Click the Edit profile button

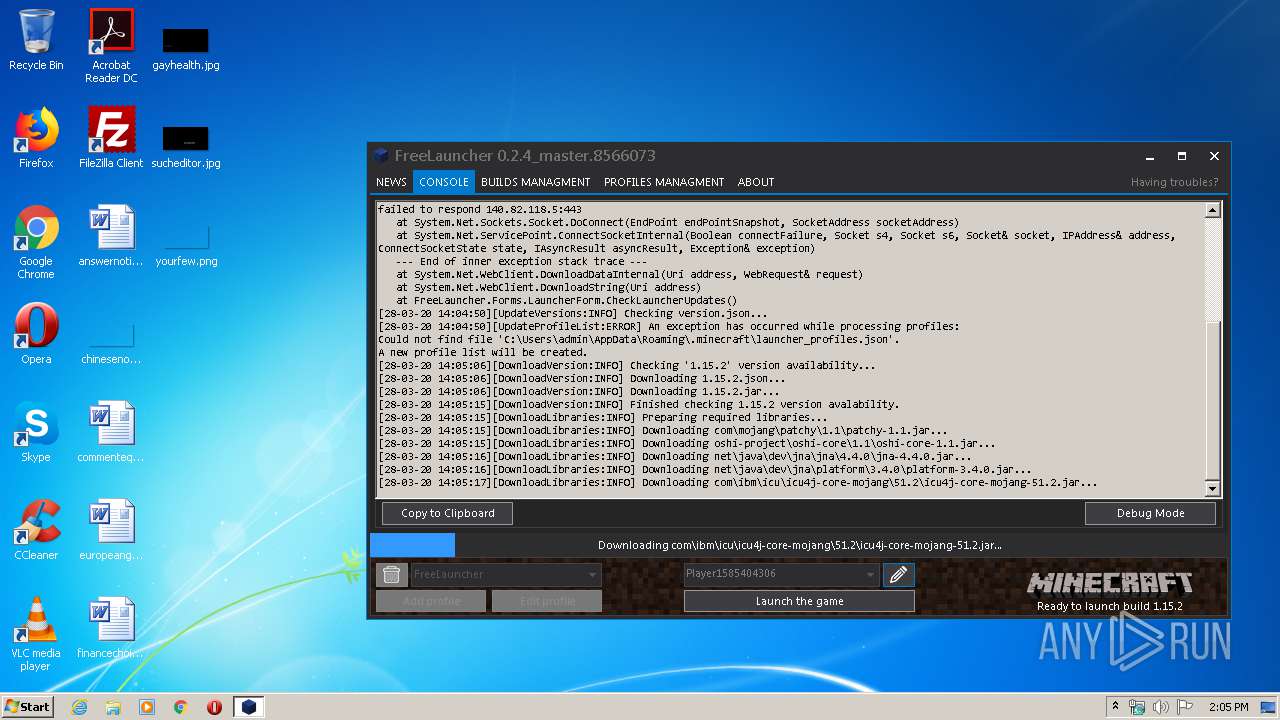(x=547, y=601)
